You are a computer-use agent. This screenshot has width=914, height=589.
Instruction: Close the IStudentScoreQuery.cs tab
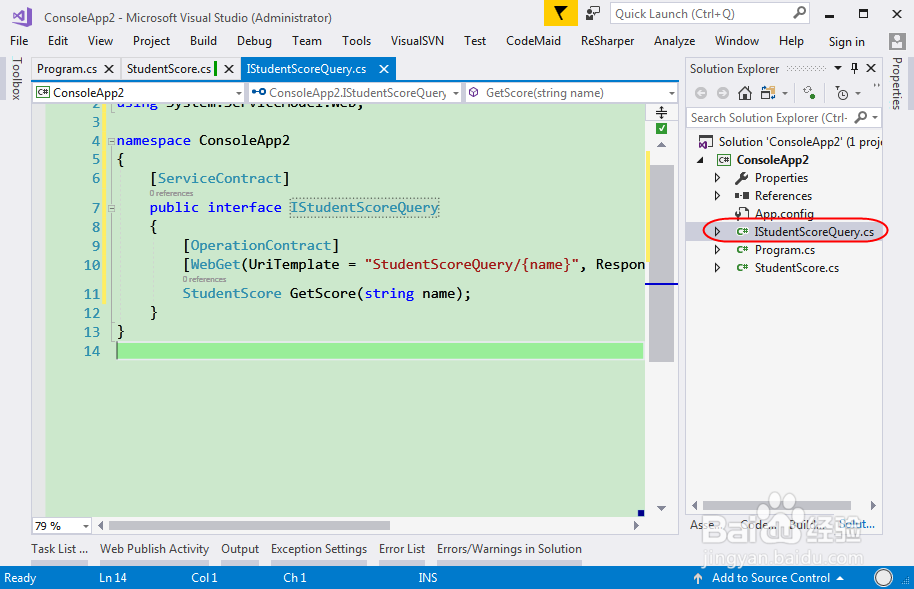click(x=384, y=69)
